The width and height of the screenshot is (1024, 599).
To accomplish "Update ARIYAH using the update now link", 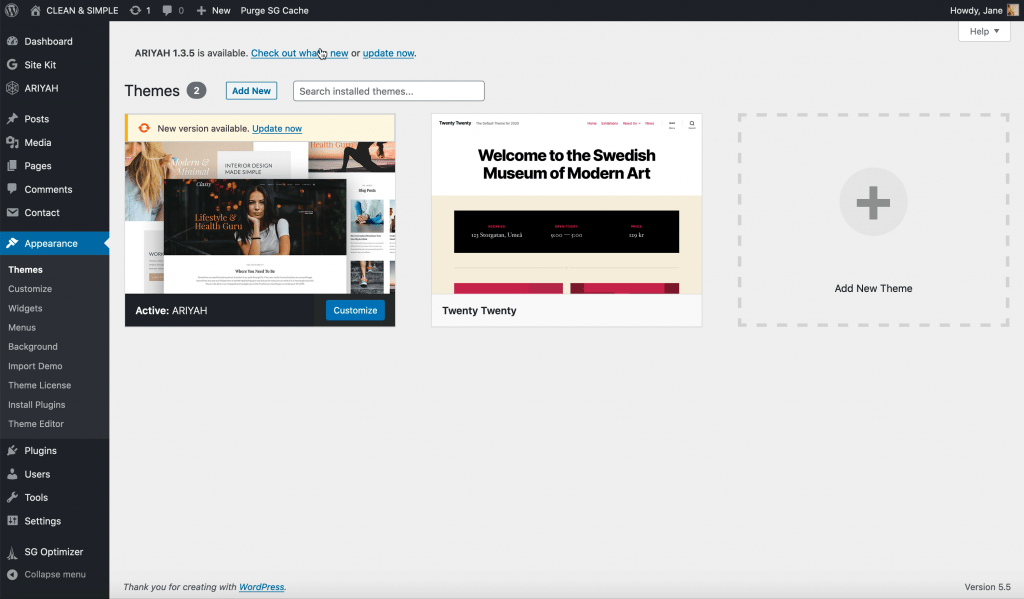I will (x=388, y=53).
